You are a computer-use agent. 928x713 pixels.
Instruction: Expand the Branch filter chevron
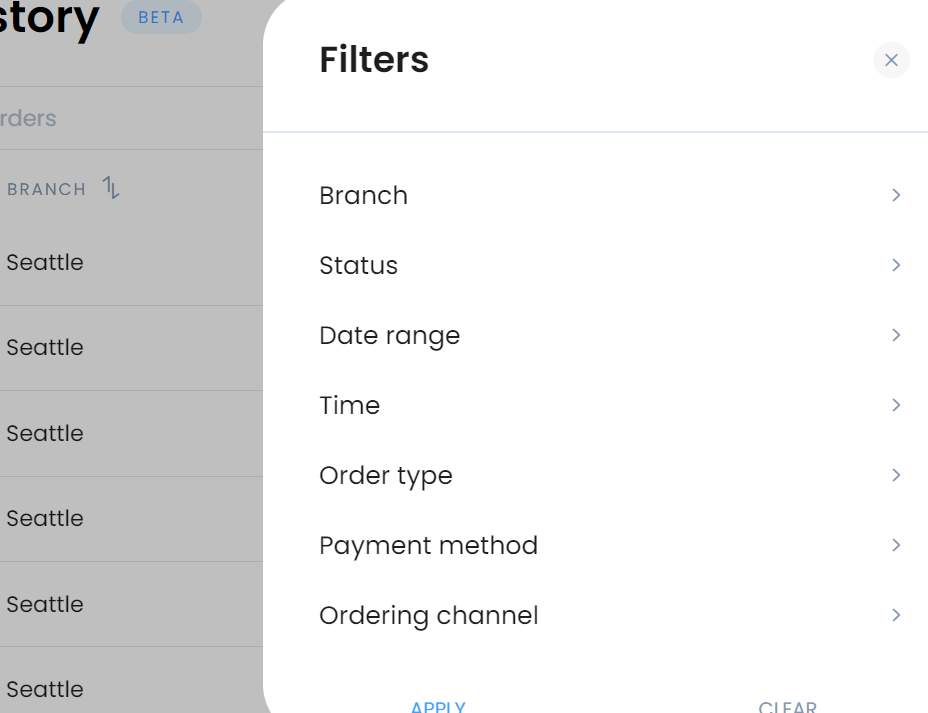coord(896,195)
